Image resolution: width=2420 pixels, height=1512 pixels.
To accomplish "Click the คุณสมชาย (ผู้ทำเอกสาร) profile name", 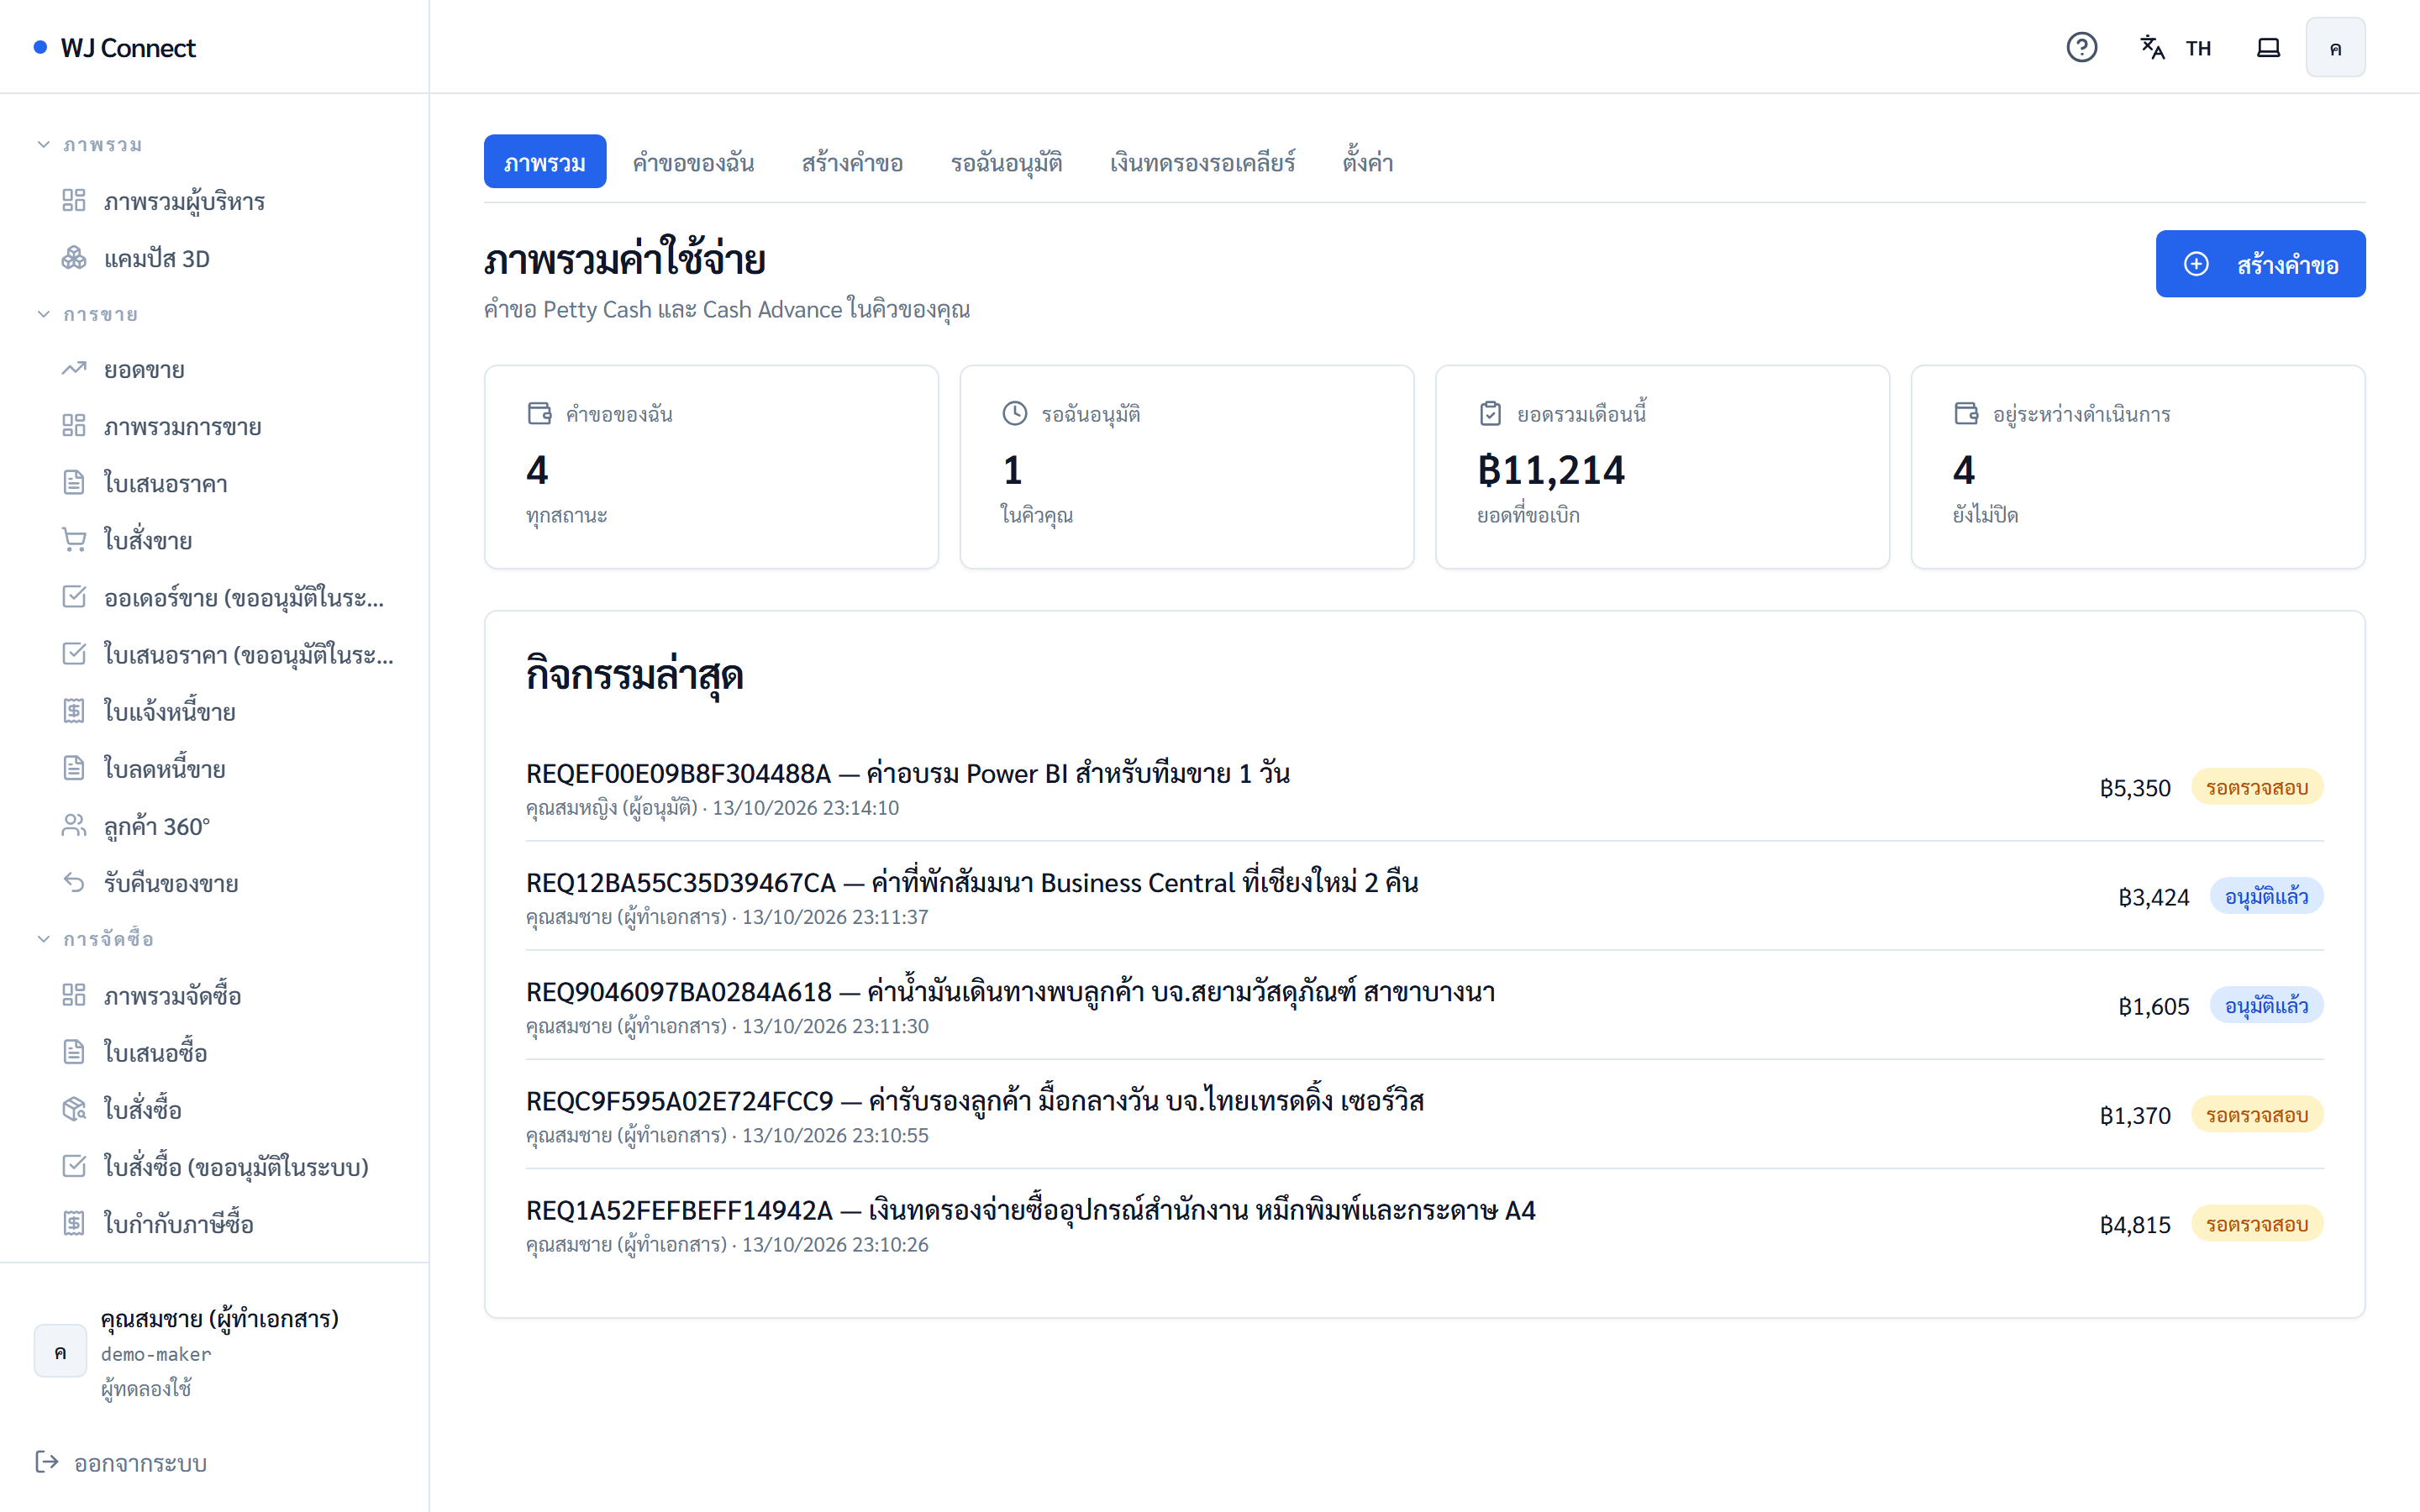I will point(220,1318).
